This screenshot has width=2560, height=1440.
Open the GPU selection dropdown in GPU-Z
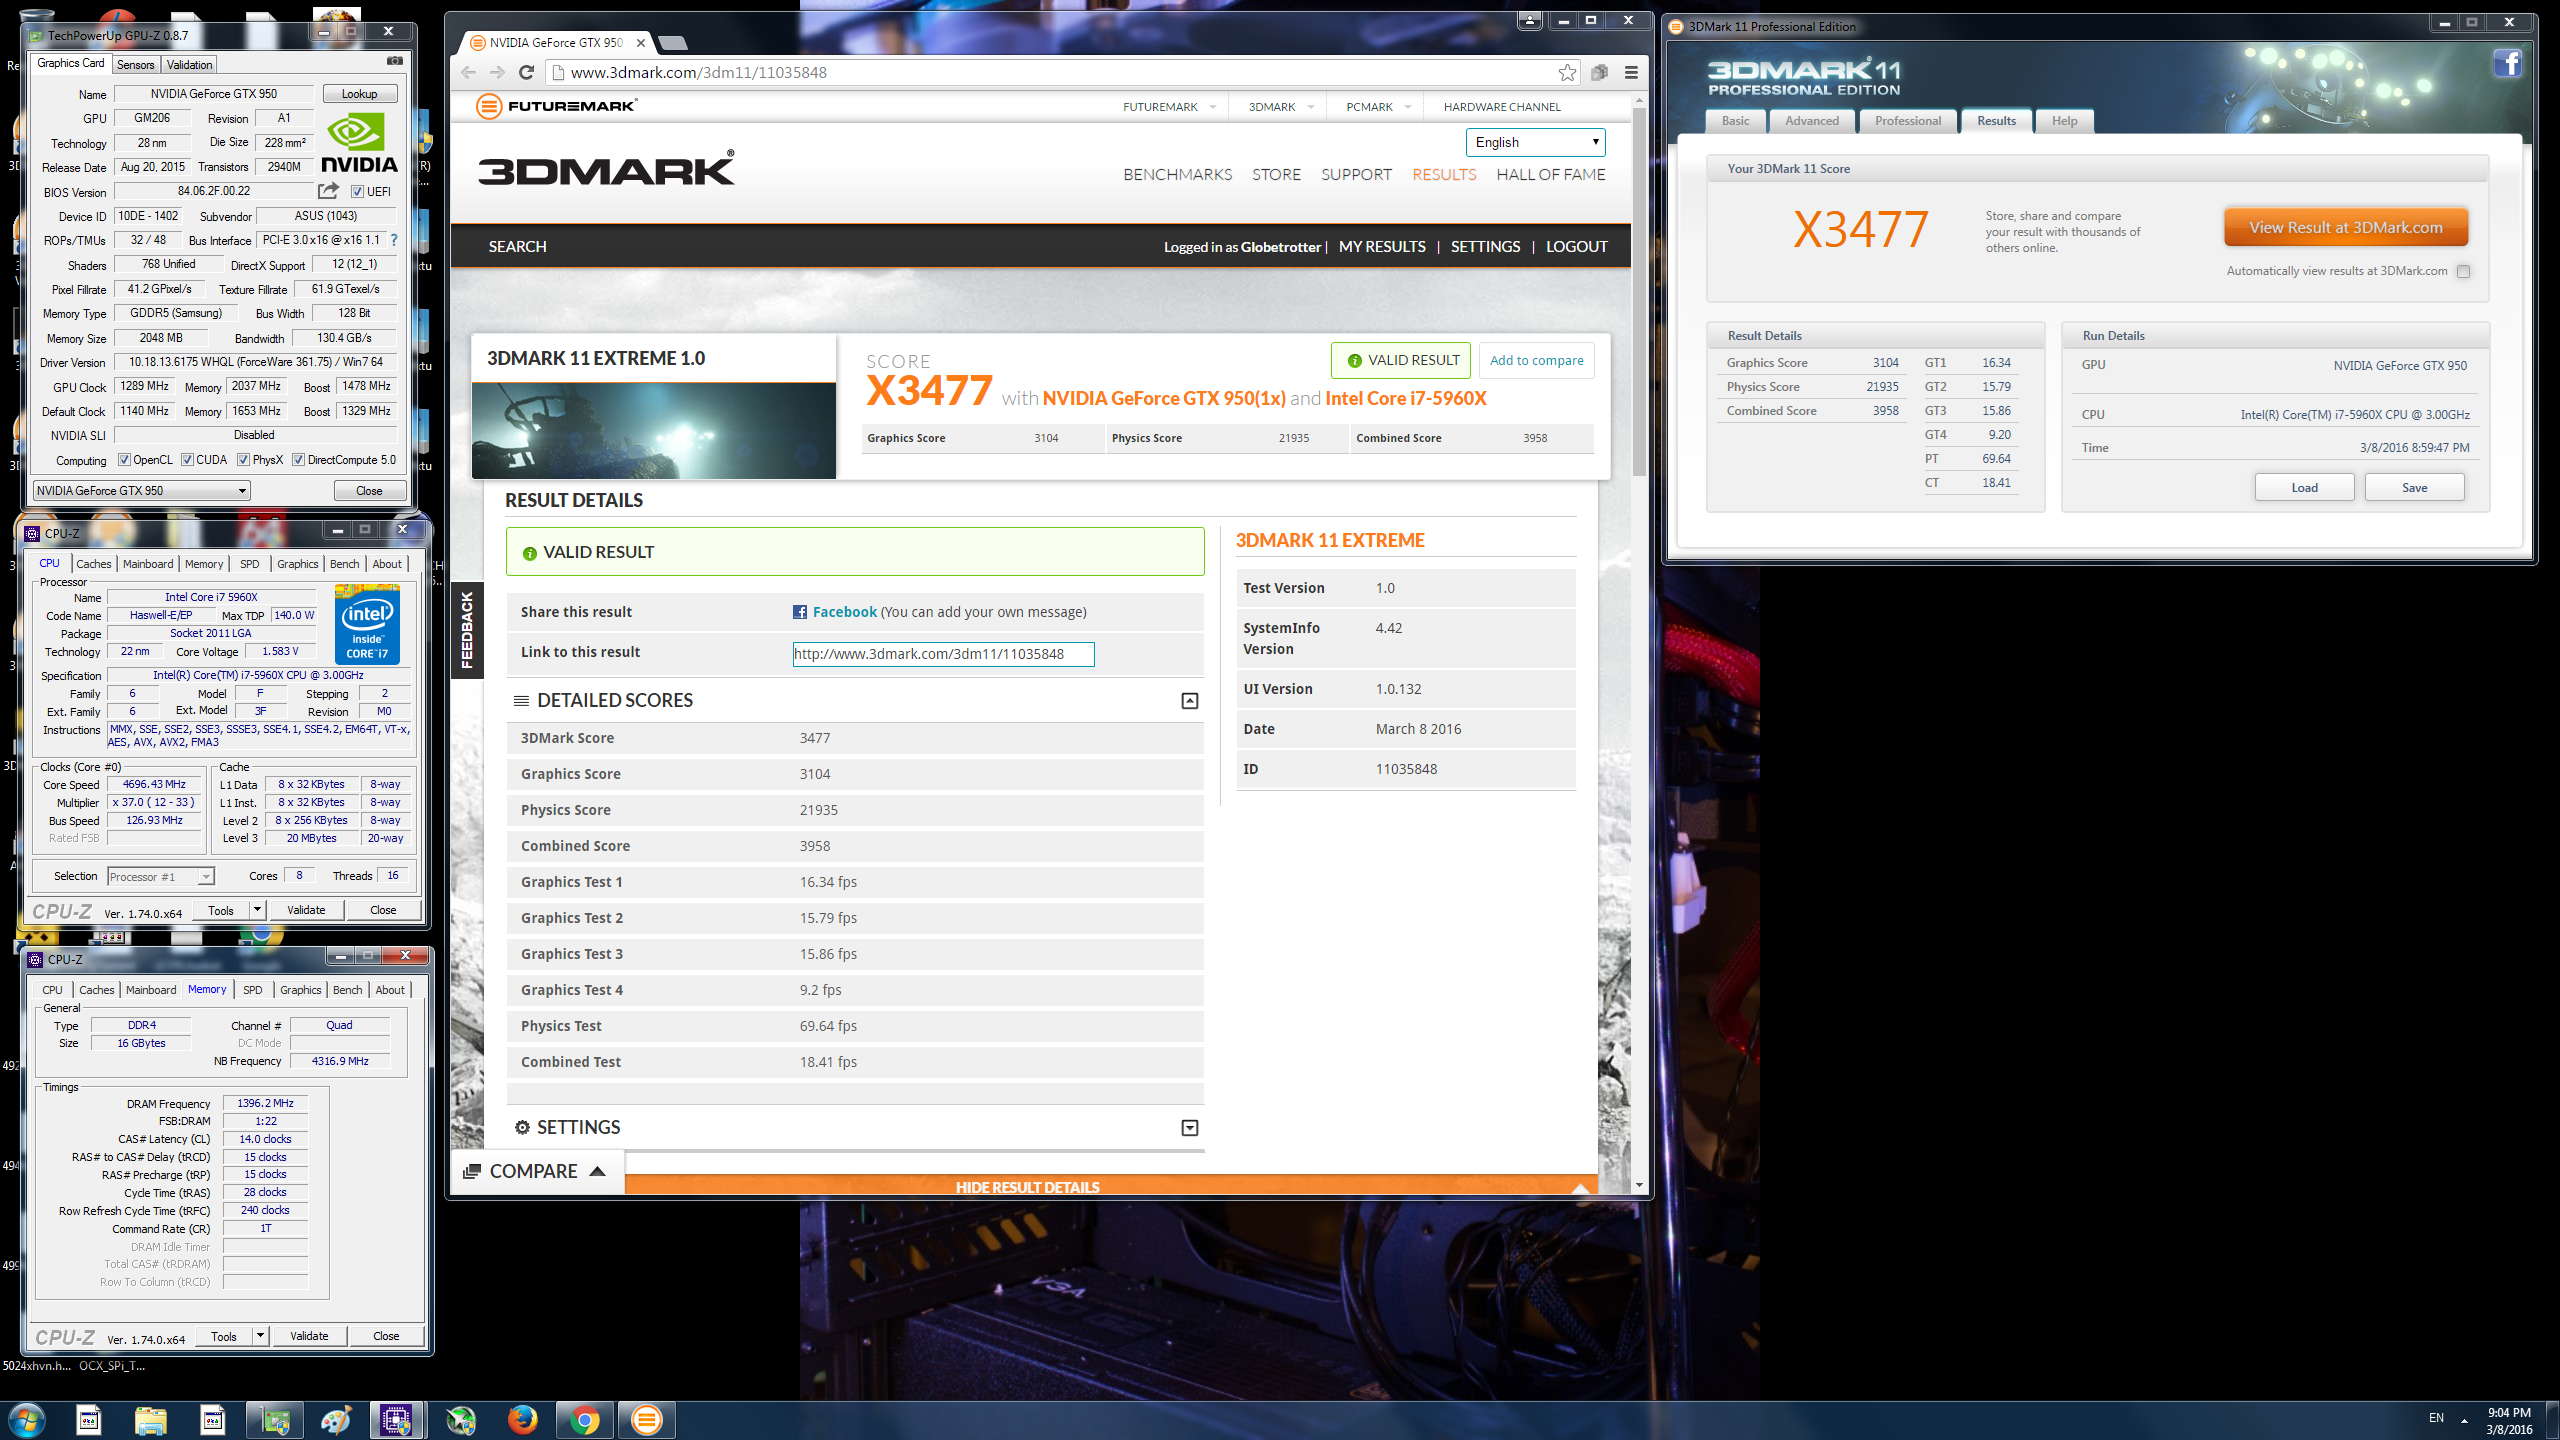tap(141, 490)
